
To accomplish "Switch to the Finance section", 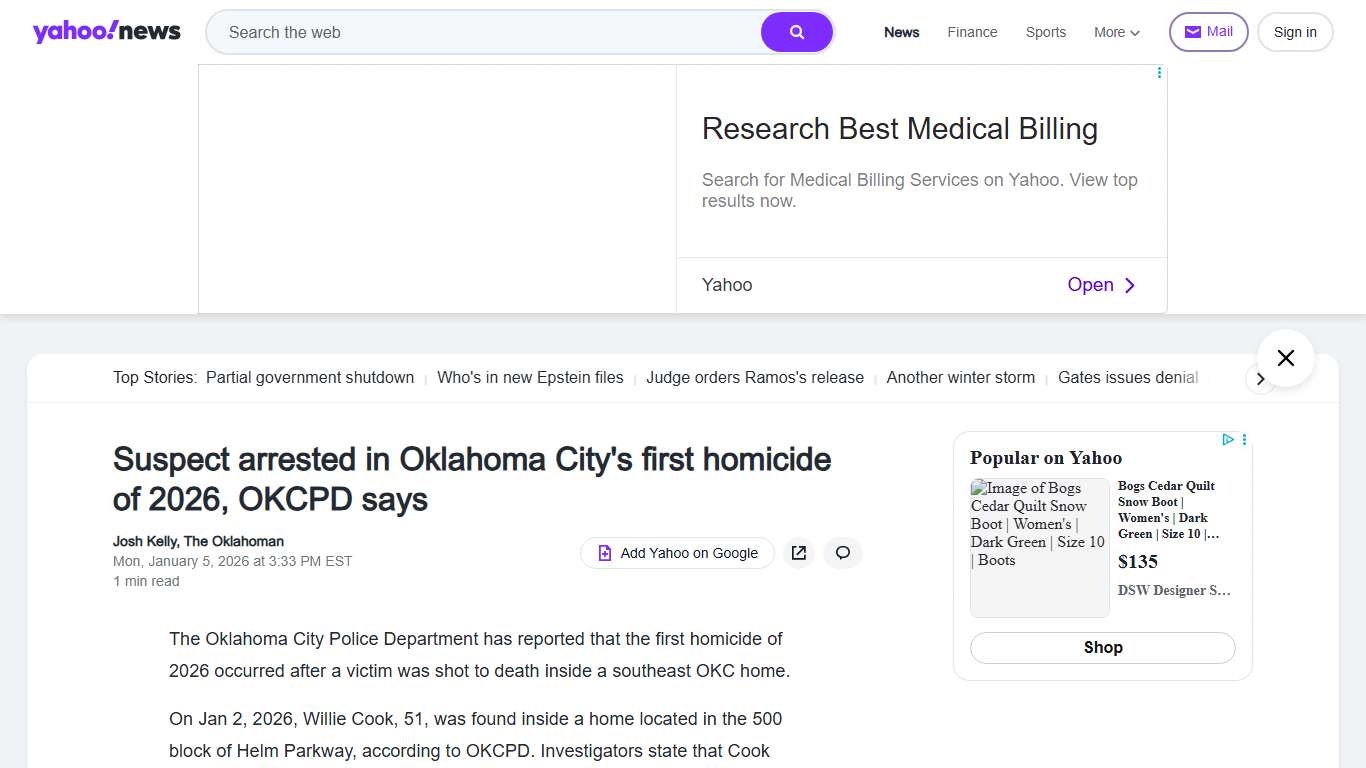I will 971,32.
